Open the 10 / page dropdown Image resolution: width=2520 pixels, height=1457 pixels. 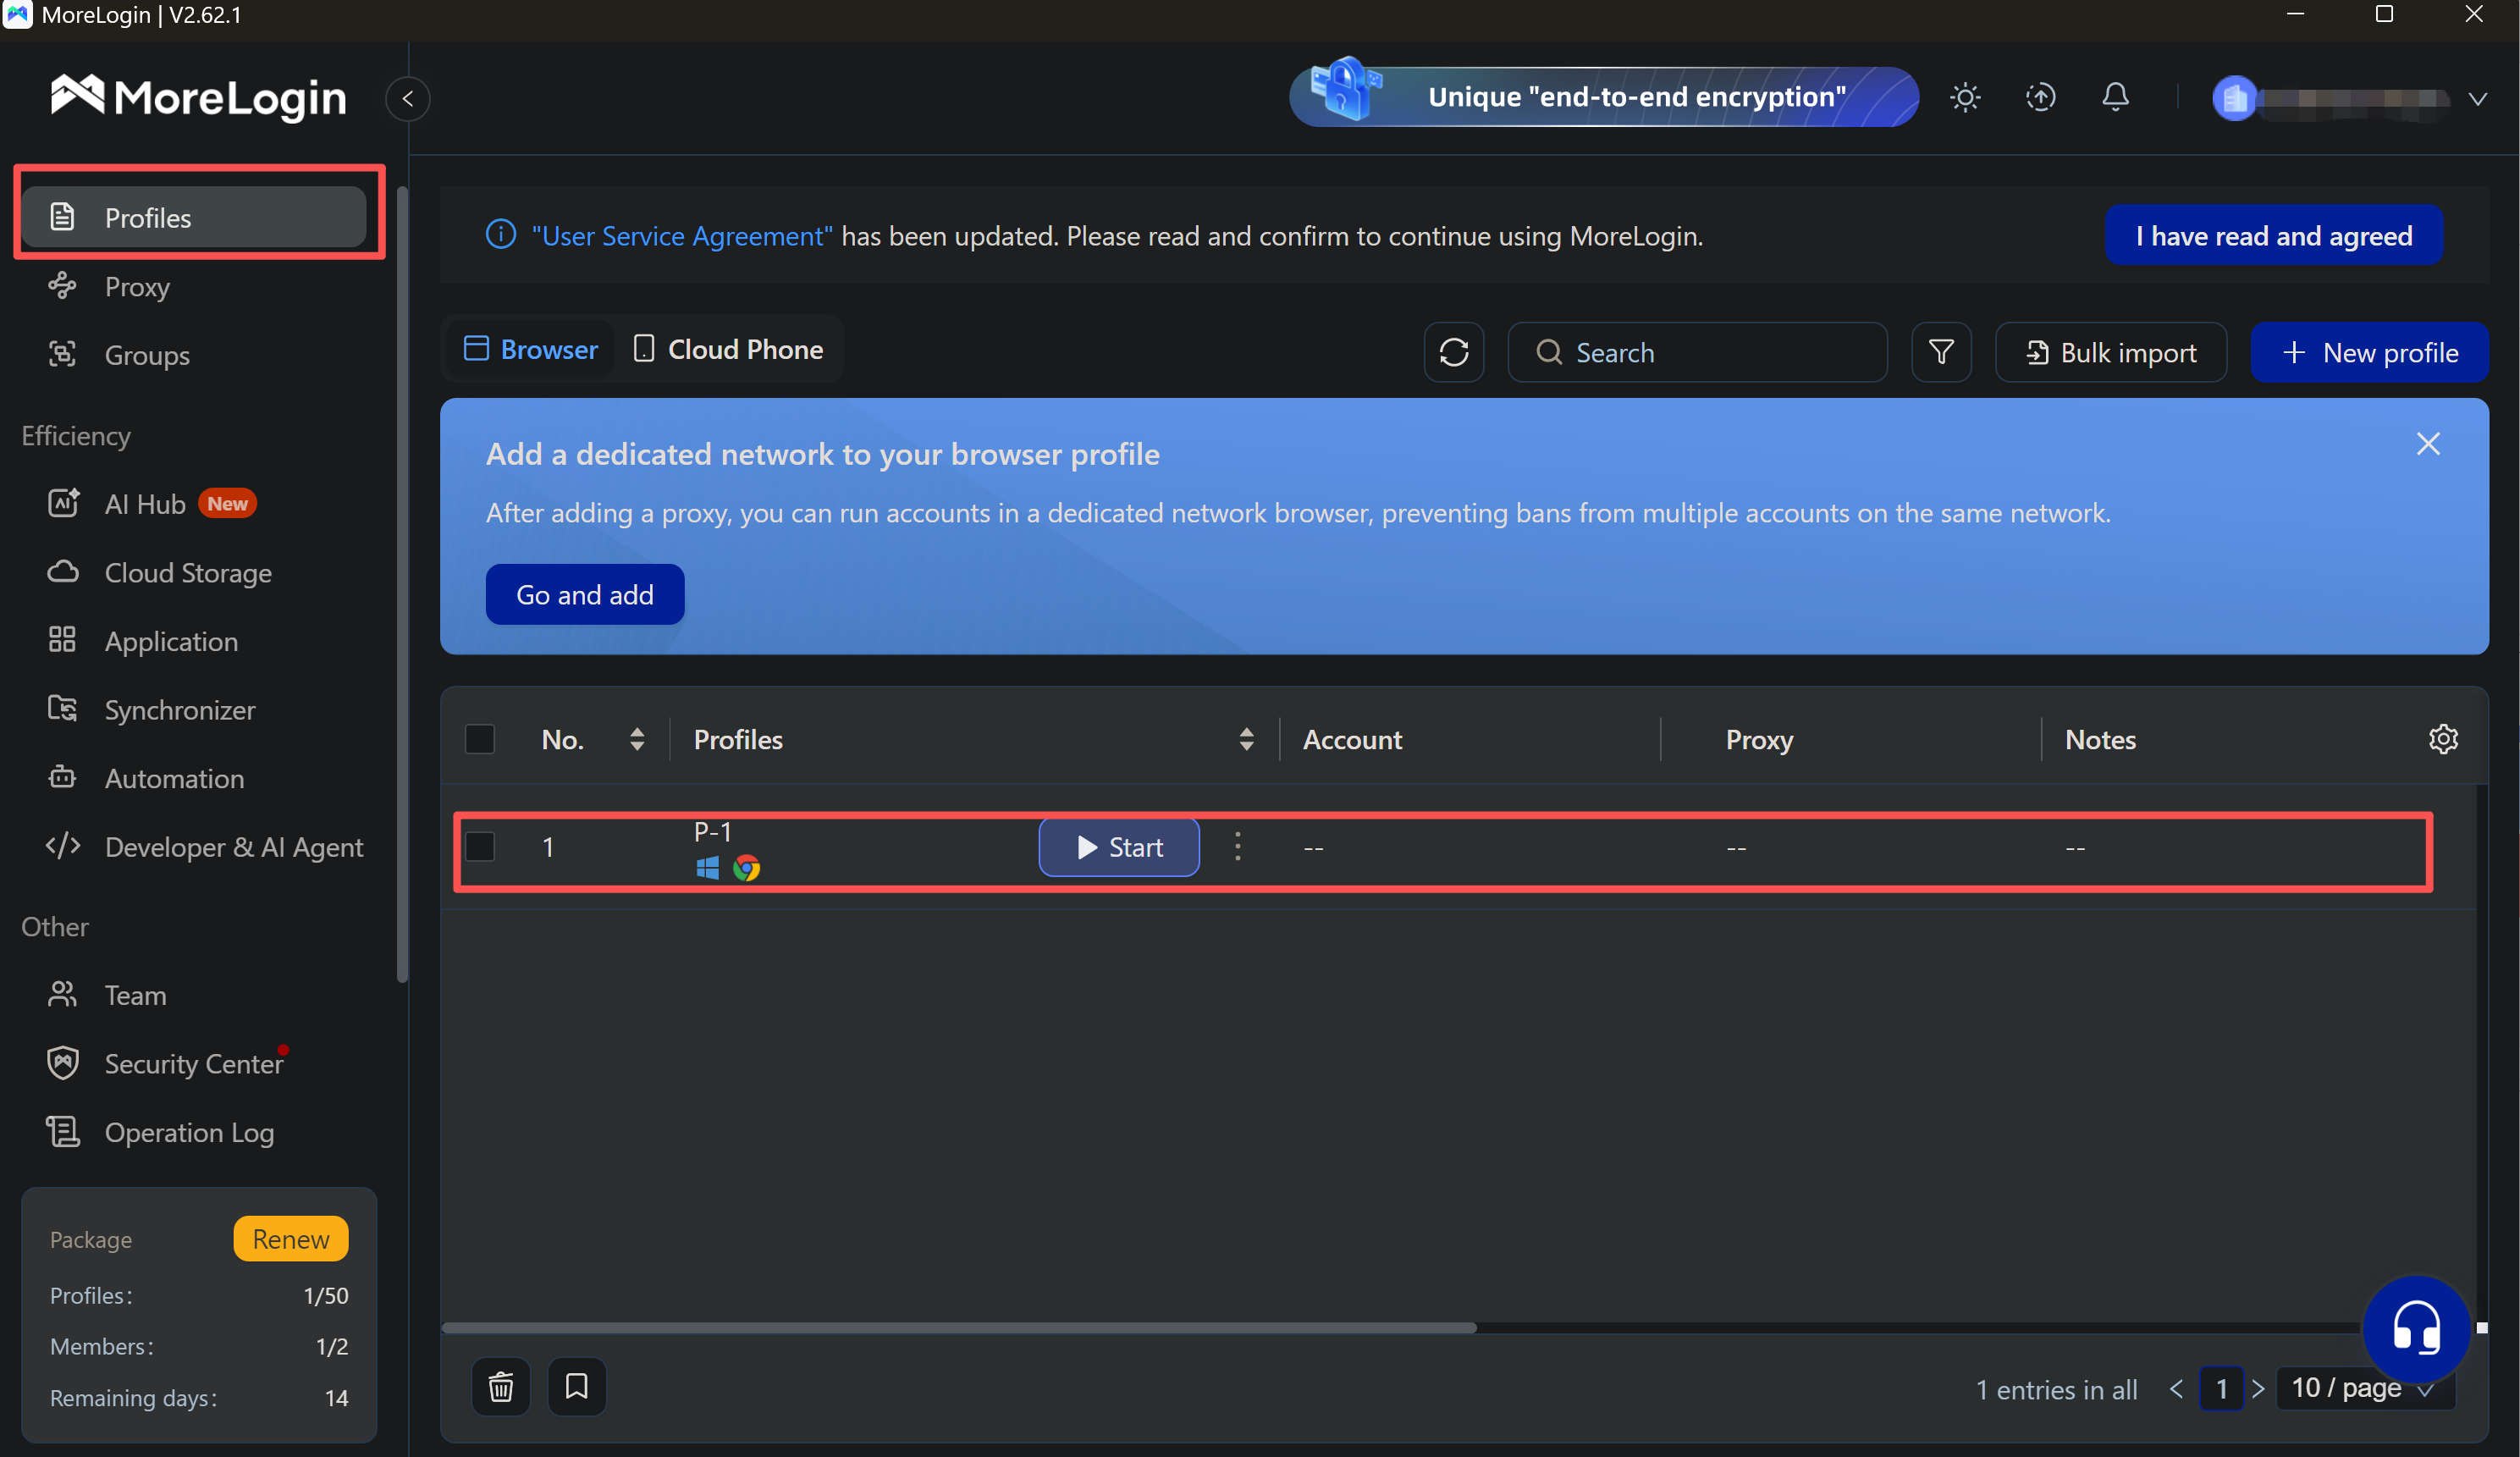tap(2365, 1389)
